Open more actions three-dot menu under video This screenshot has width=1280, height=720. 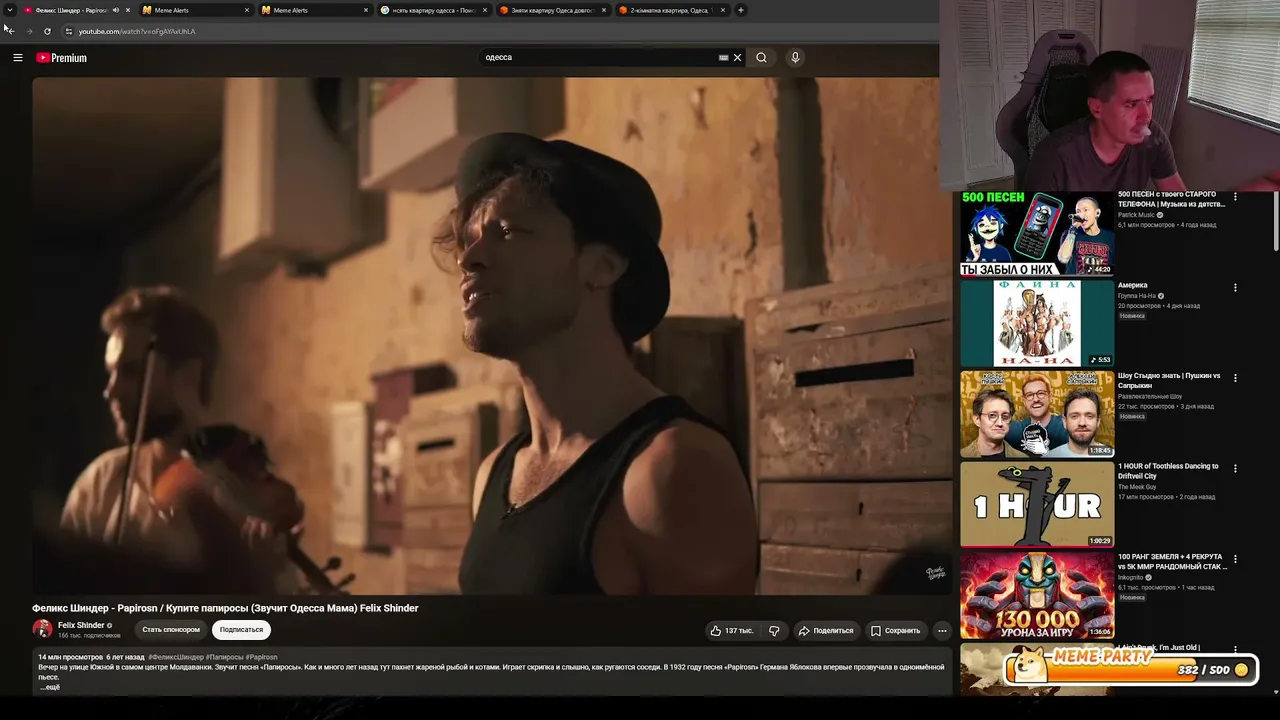pyautogui.click(x=941, y=631)
